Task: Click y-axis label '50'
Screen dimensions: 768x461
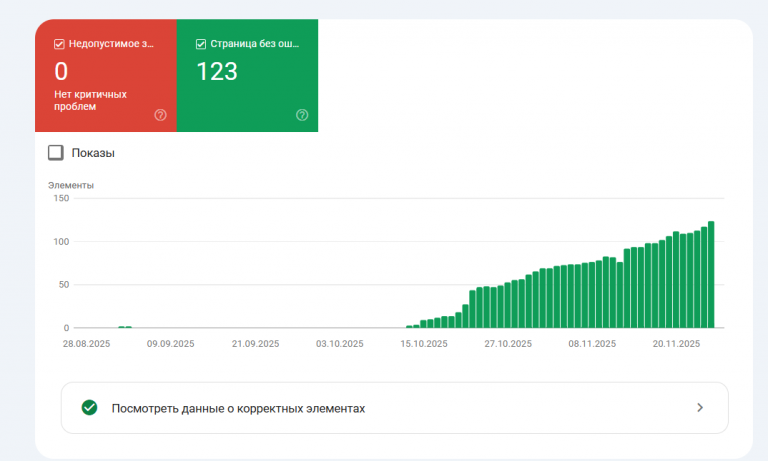Action: pyautogui.click(x=64, y=285)
